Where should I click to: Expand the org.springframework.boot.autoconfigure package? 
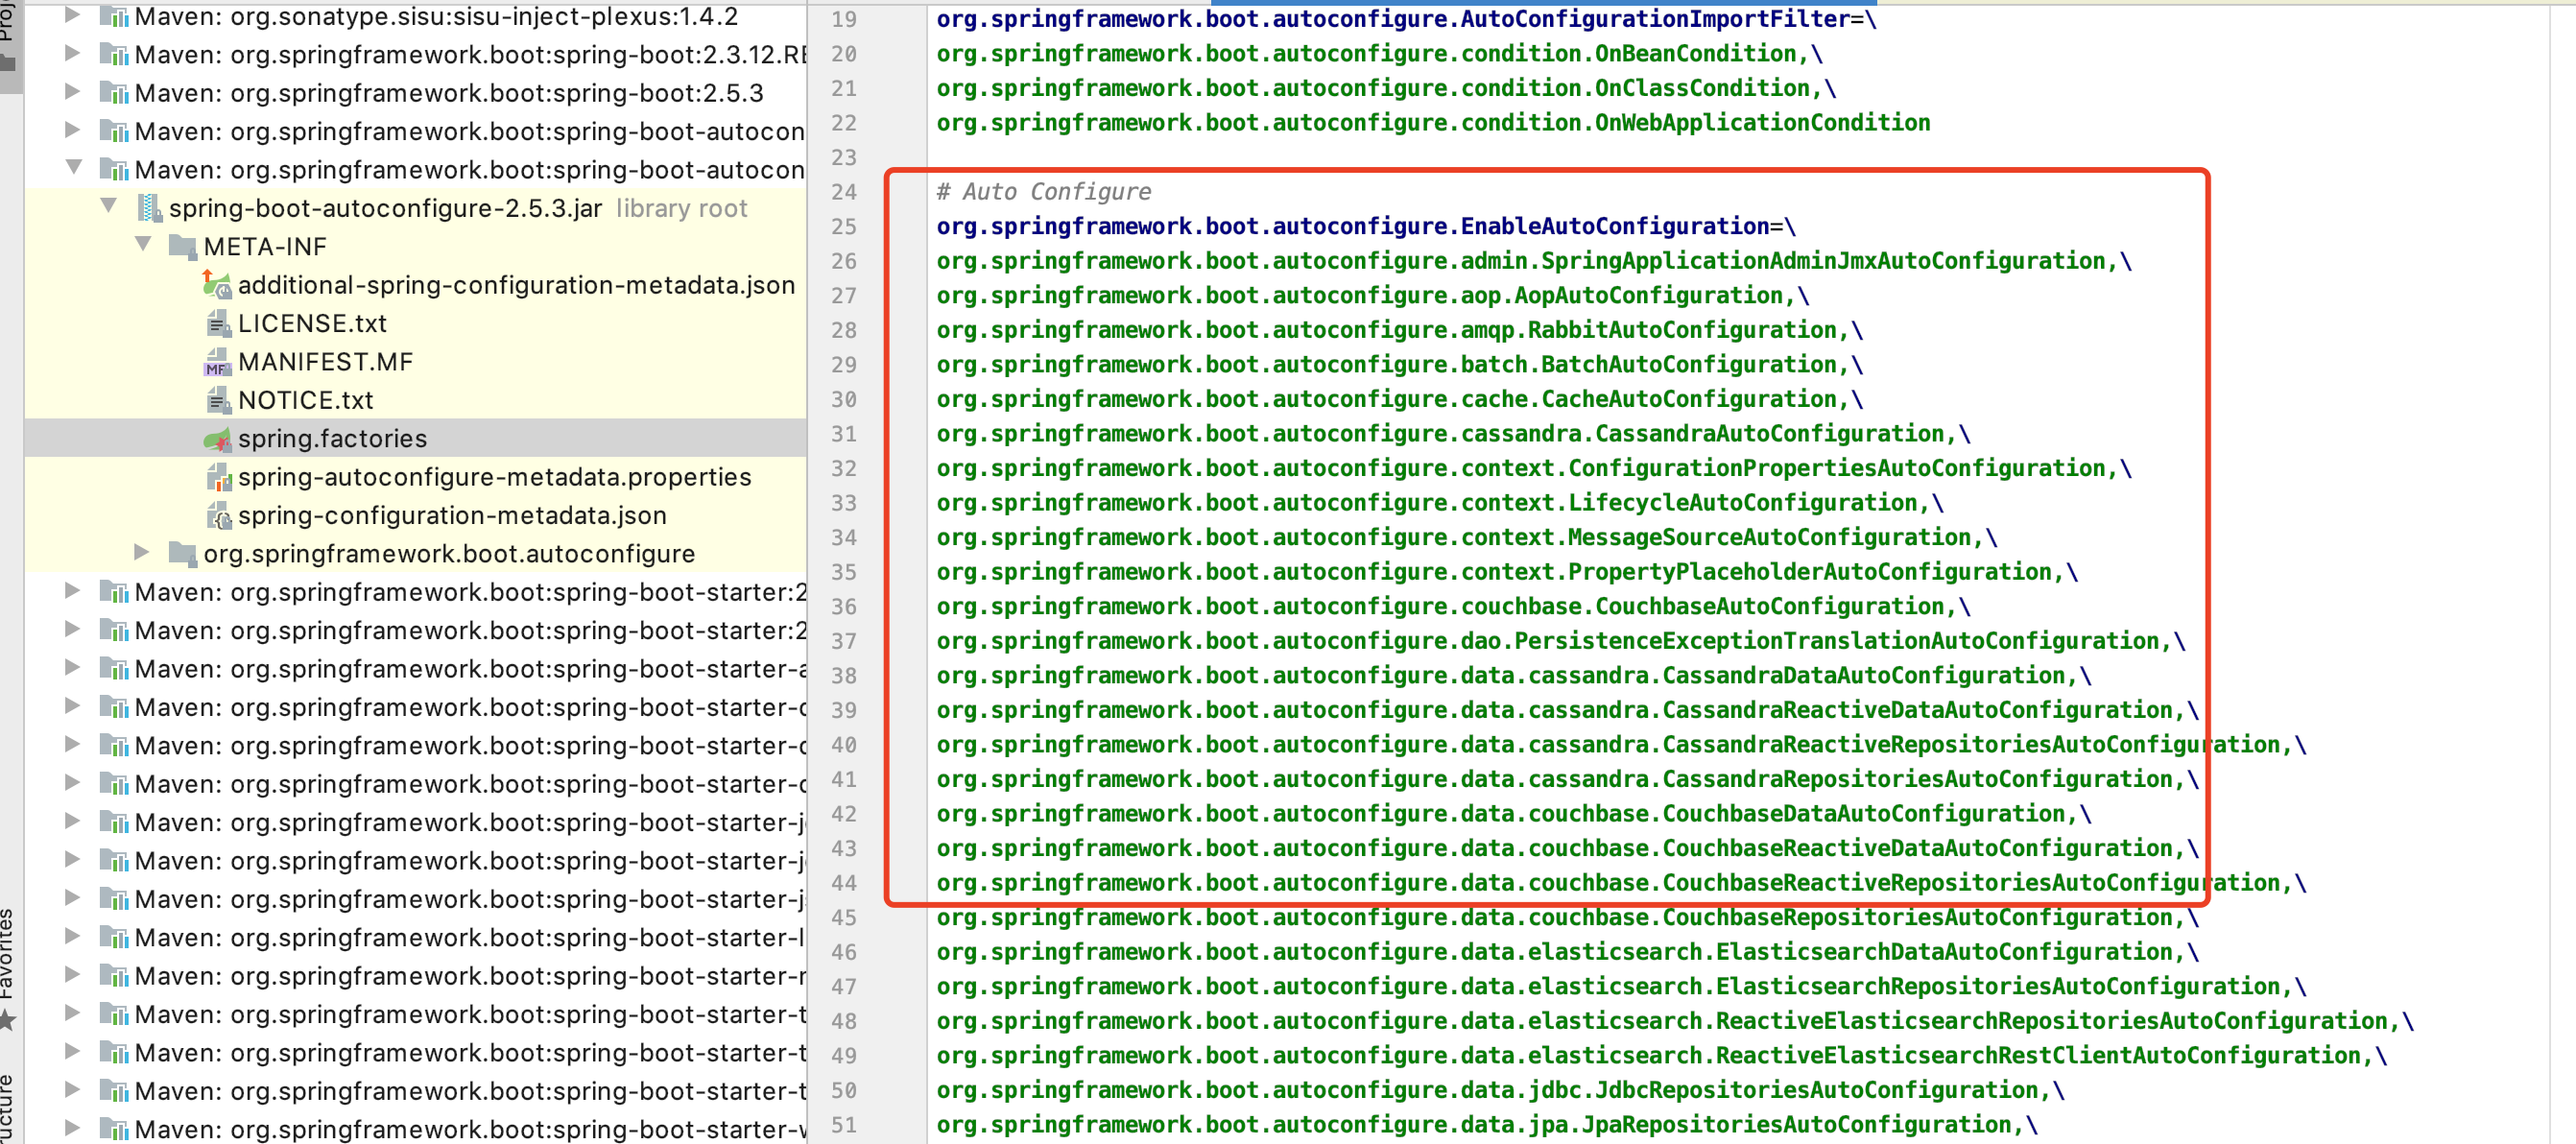tap(142, 552)
